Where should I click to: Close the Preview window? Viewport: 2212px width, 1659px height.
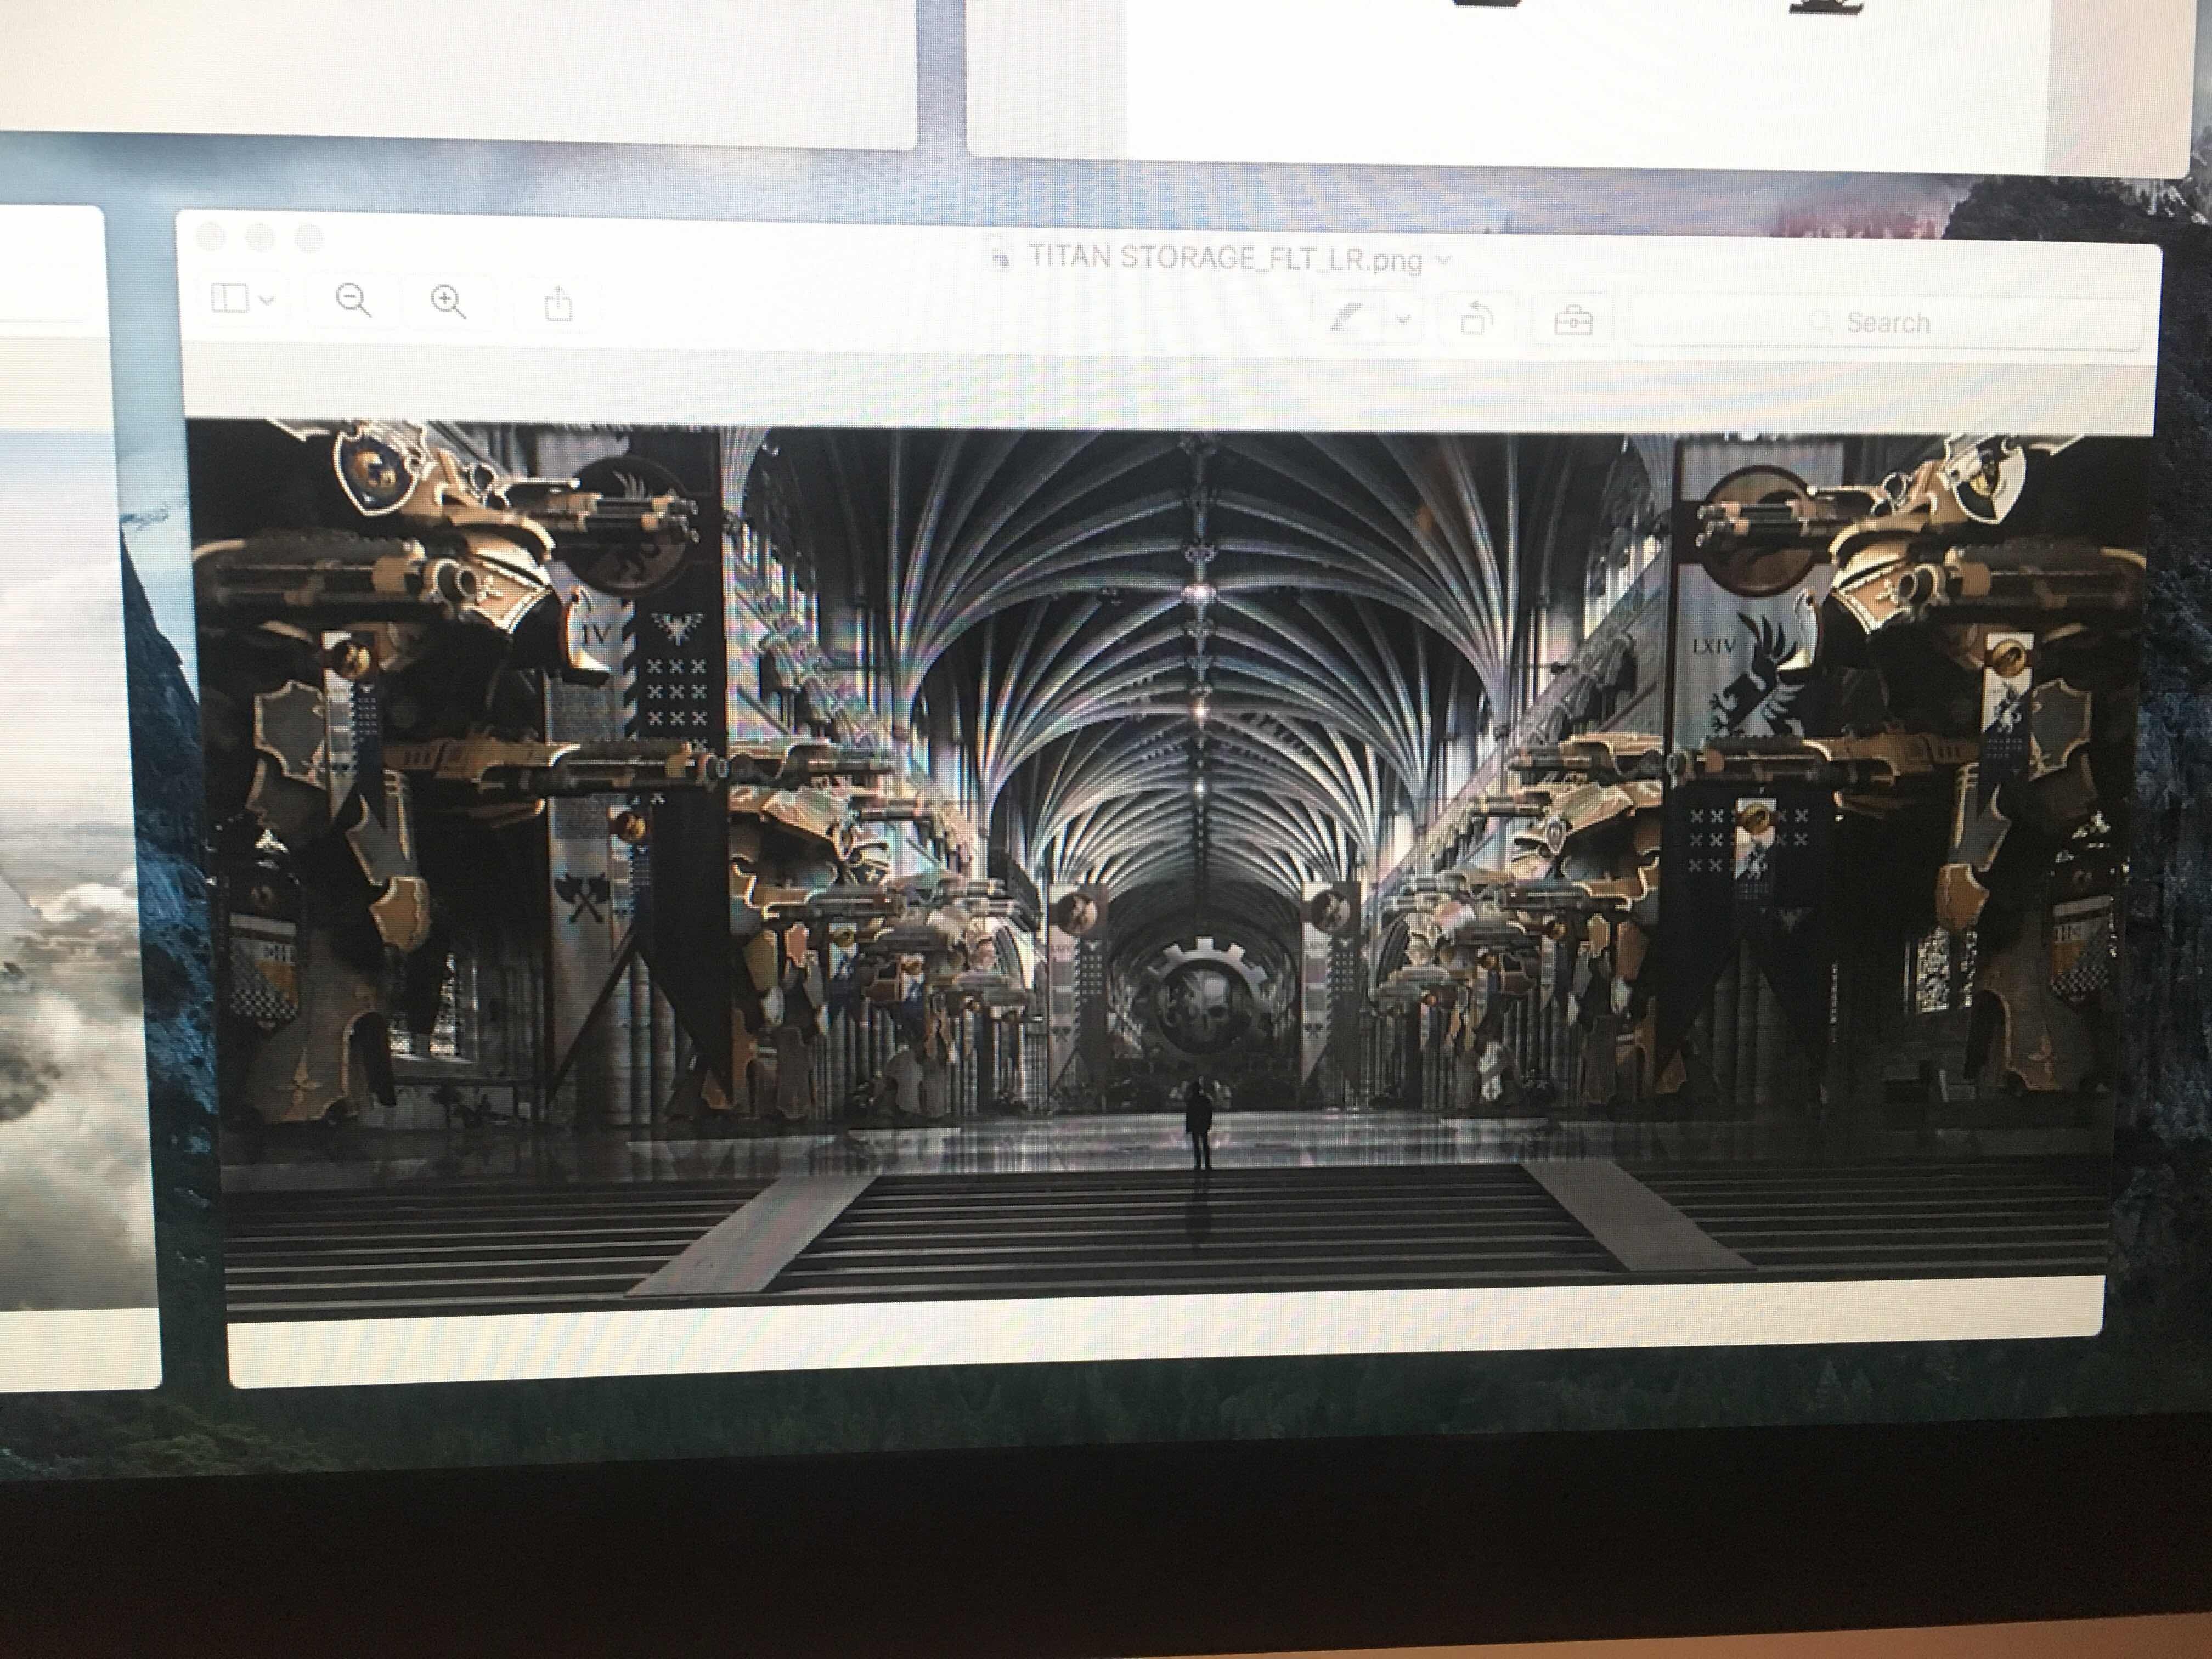(x=210, y=237)
